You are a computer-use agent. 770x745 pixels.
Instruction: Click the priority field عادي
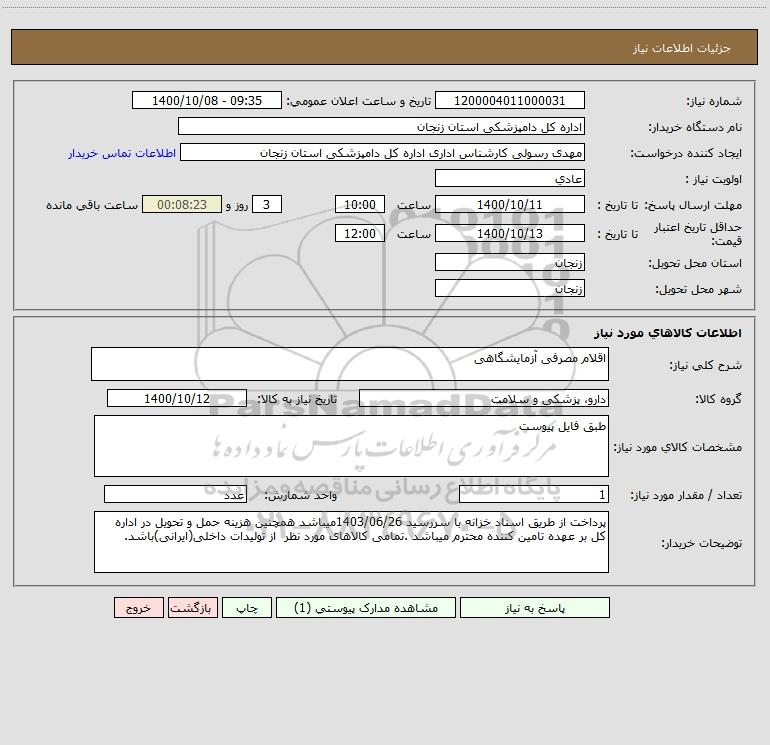click(x=510, y=178)
